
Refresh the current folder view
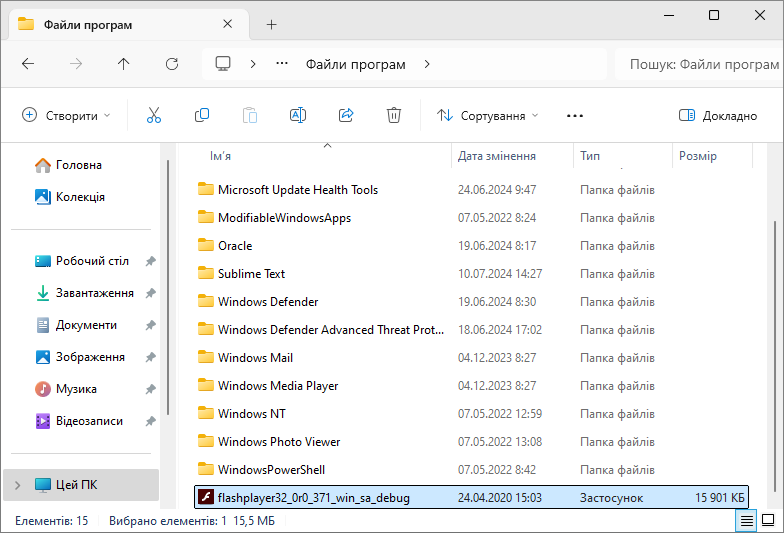172,64
